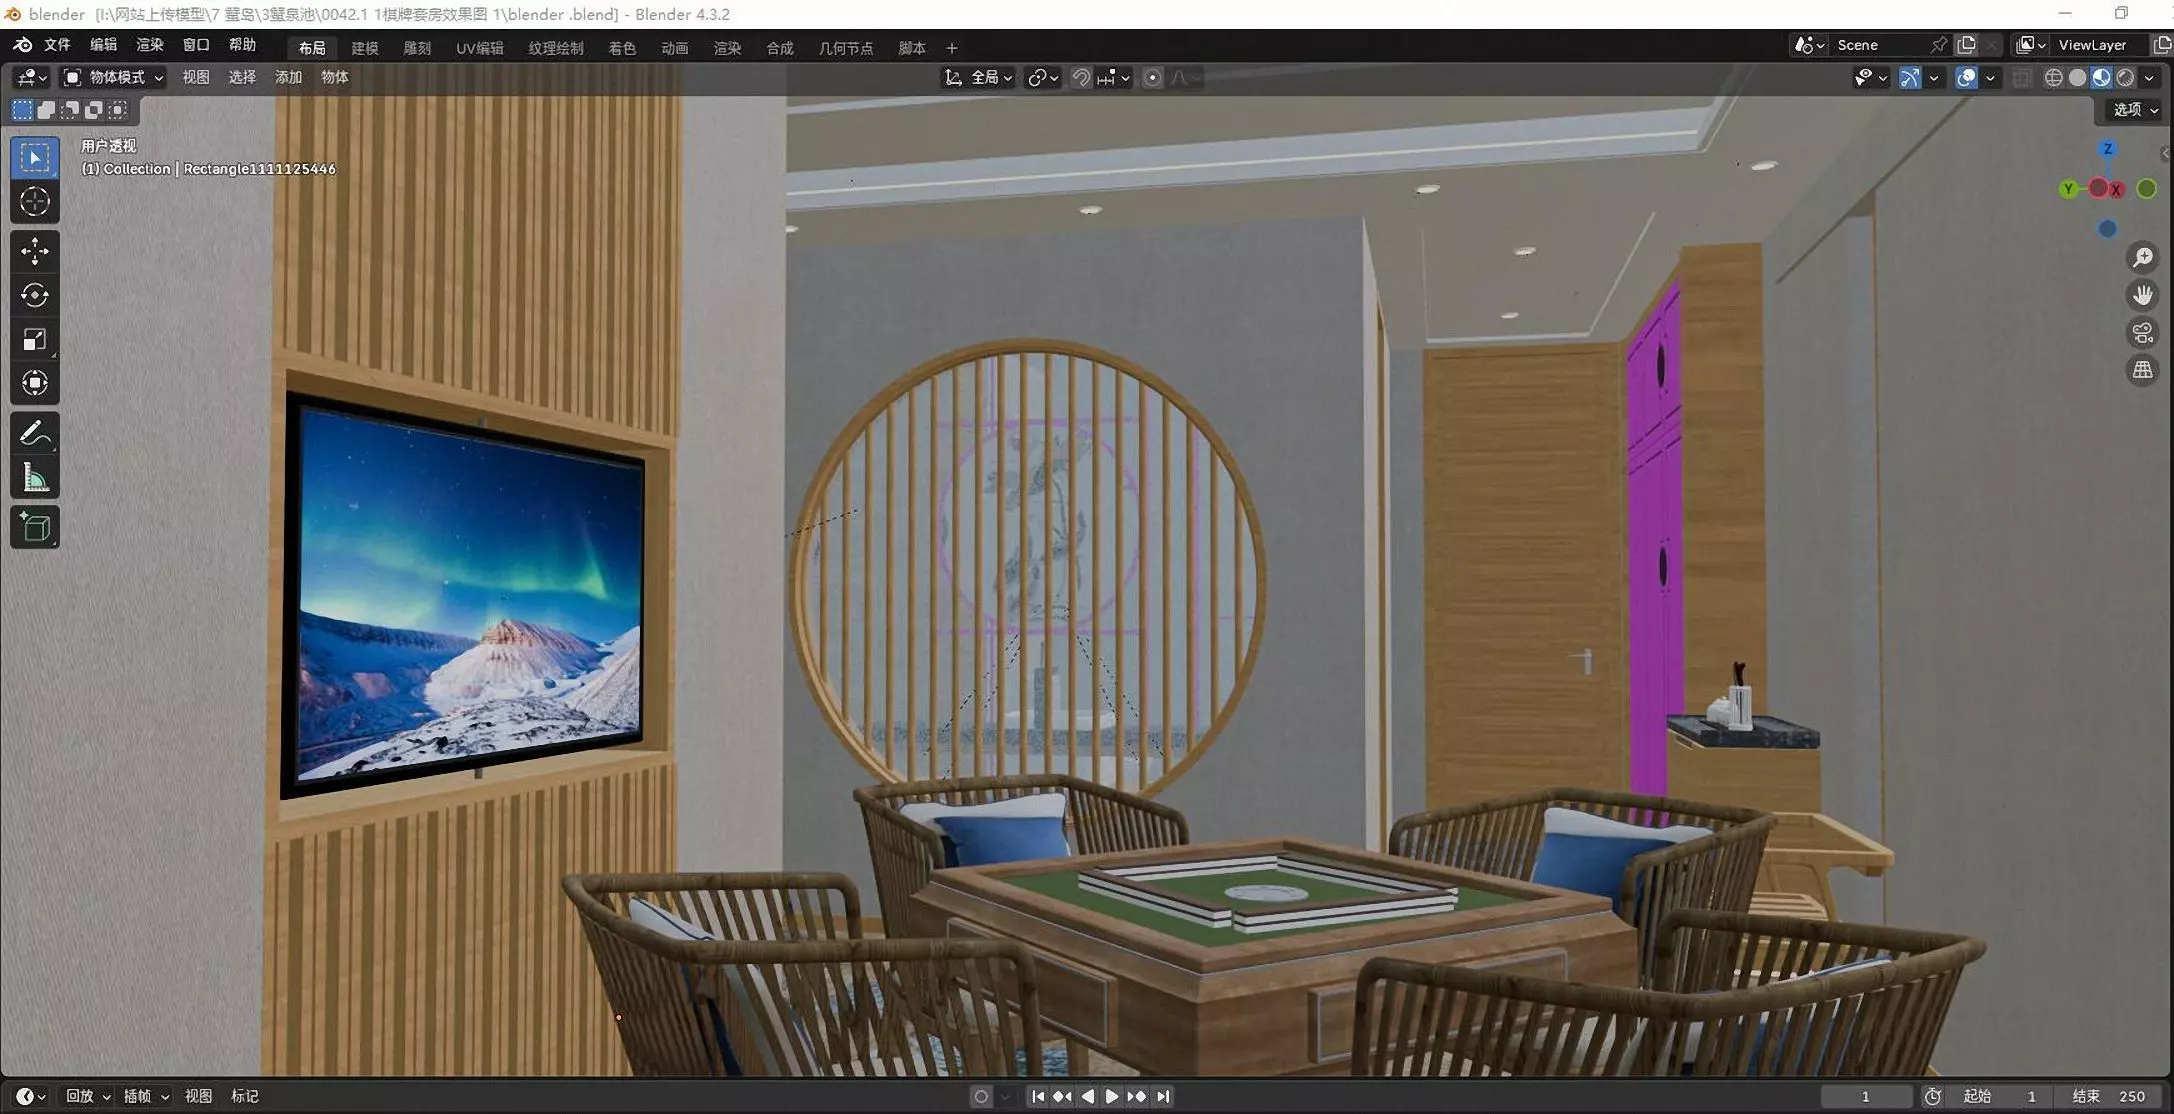
Task: Open the 插帧 keying dropdown
Action: [x=145, y=1097]
